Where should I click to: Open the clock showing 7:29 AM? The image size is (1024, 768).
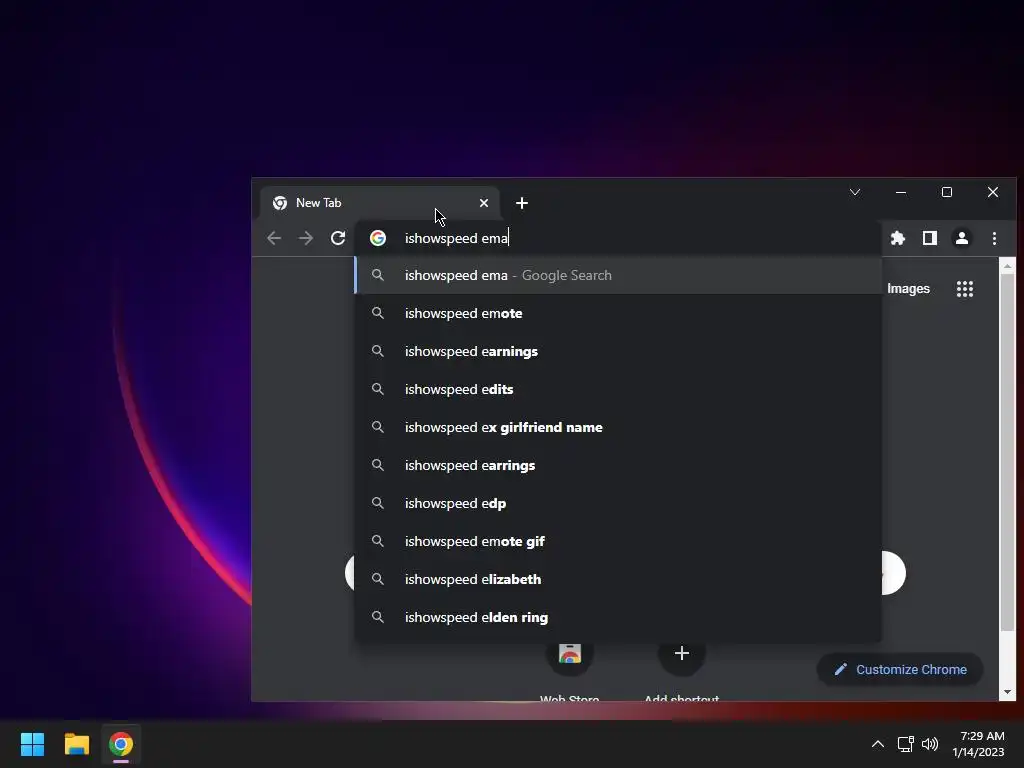coord(978,744)
